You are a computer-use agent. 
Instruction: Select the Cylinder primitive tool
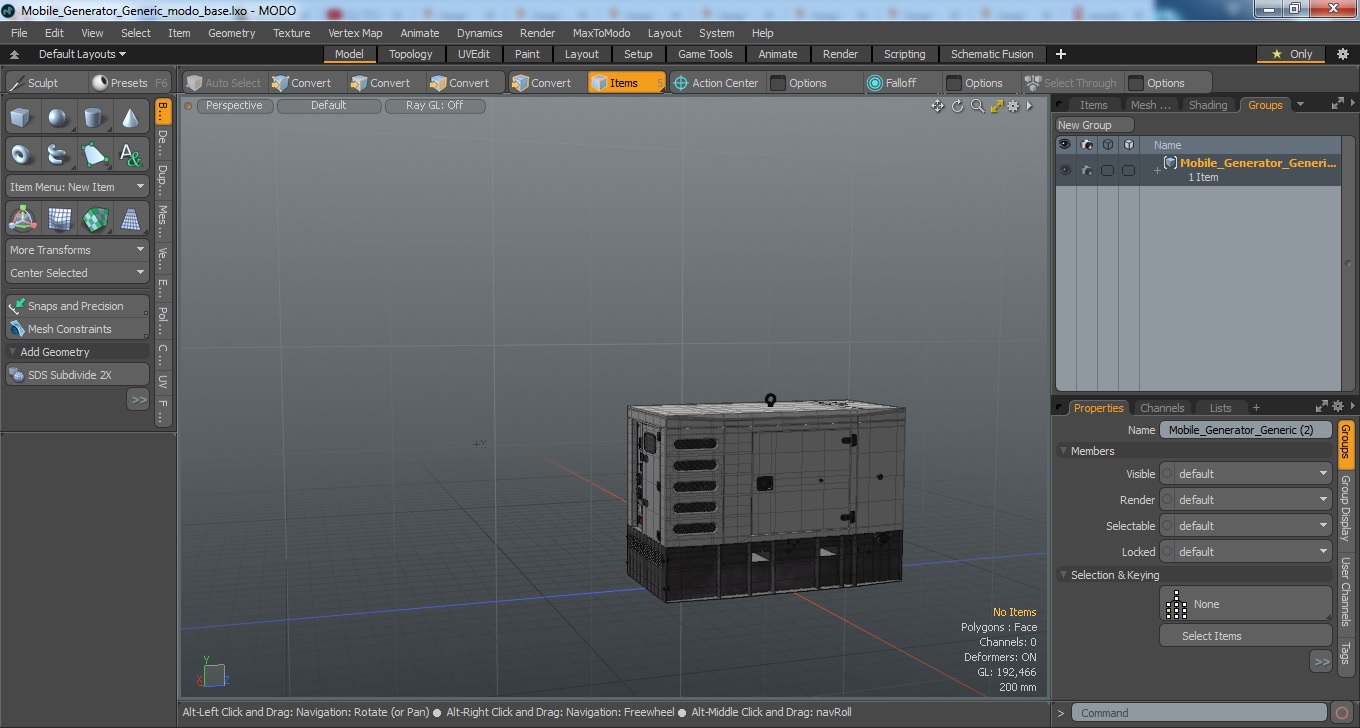pyautogui.click(x=94, y=118)
